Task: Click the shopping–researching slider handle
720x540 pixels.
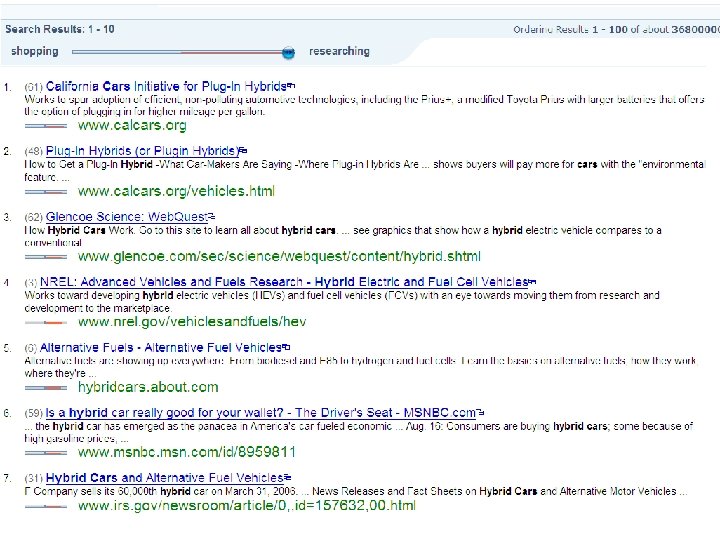Action: click(288, 52)
